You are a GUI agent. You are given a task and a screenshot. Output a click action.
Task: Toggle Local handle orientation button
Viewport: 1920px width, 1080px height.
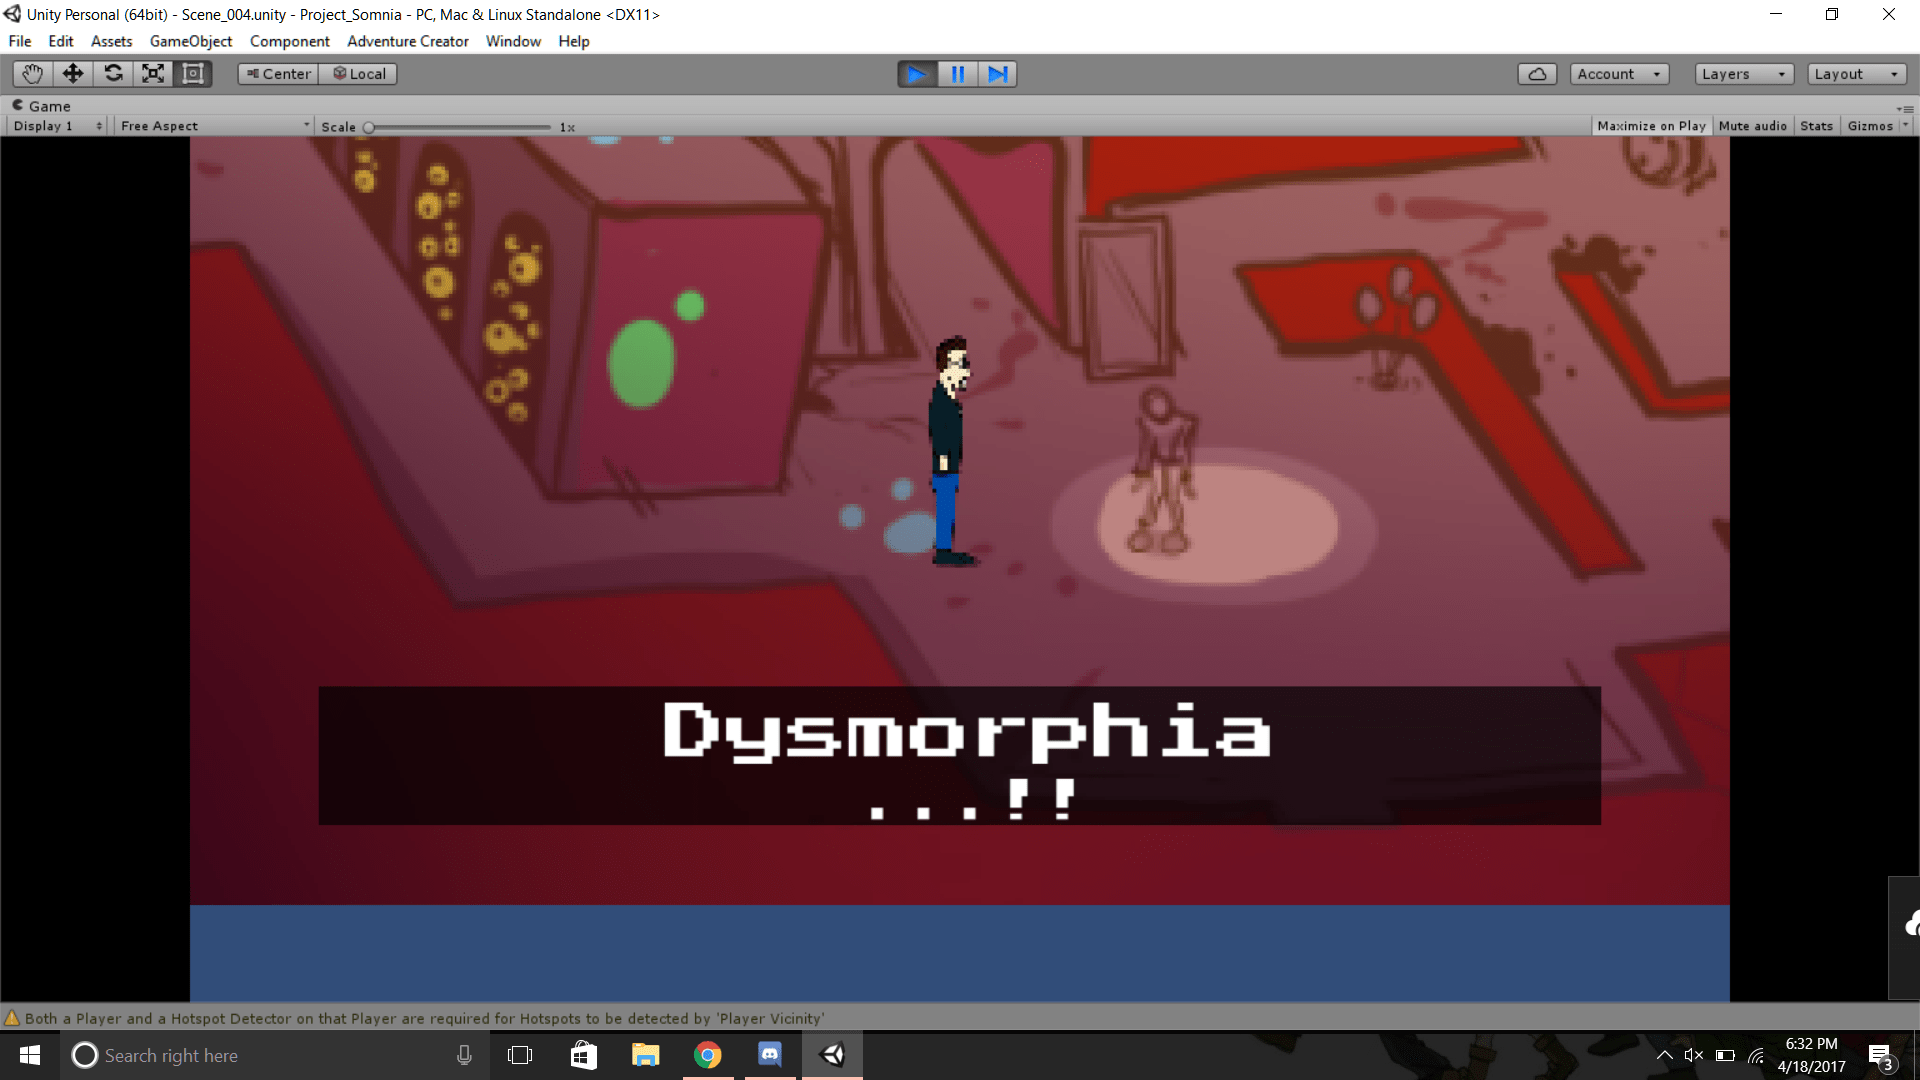coord(359,74)
